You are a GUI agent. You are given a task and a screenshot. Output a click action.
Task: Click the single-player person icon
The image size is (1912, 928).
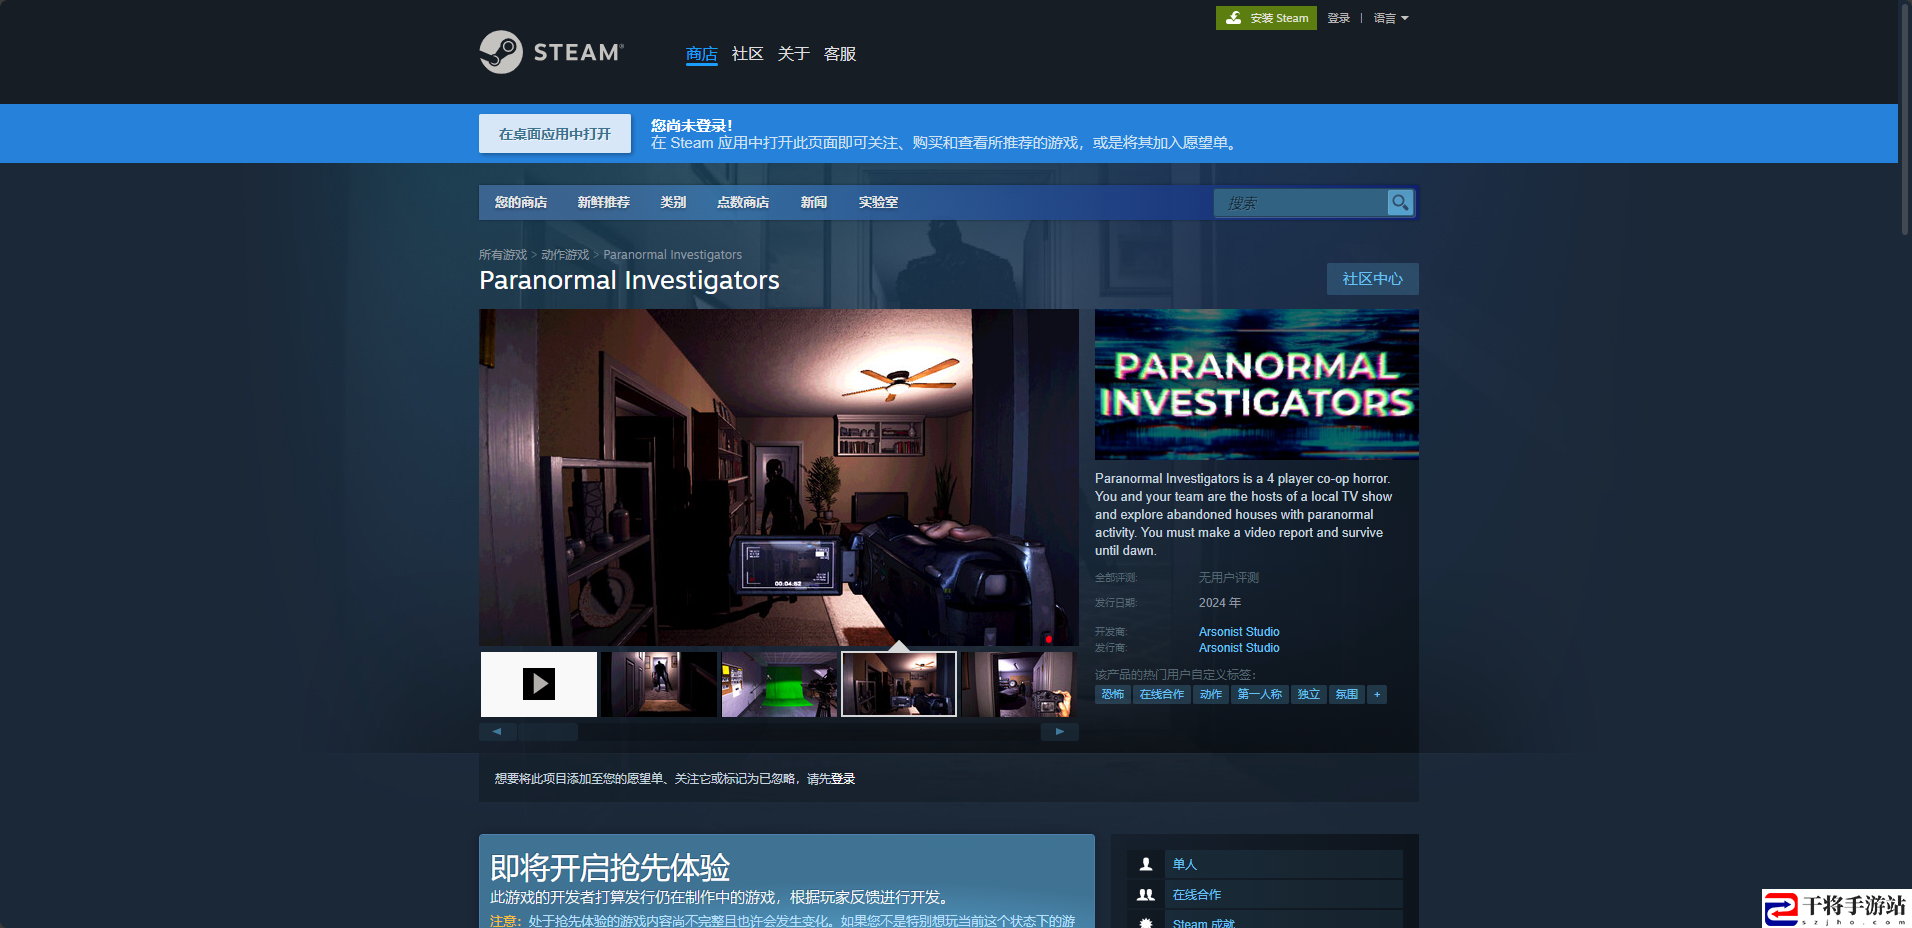click(1146, 864)
